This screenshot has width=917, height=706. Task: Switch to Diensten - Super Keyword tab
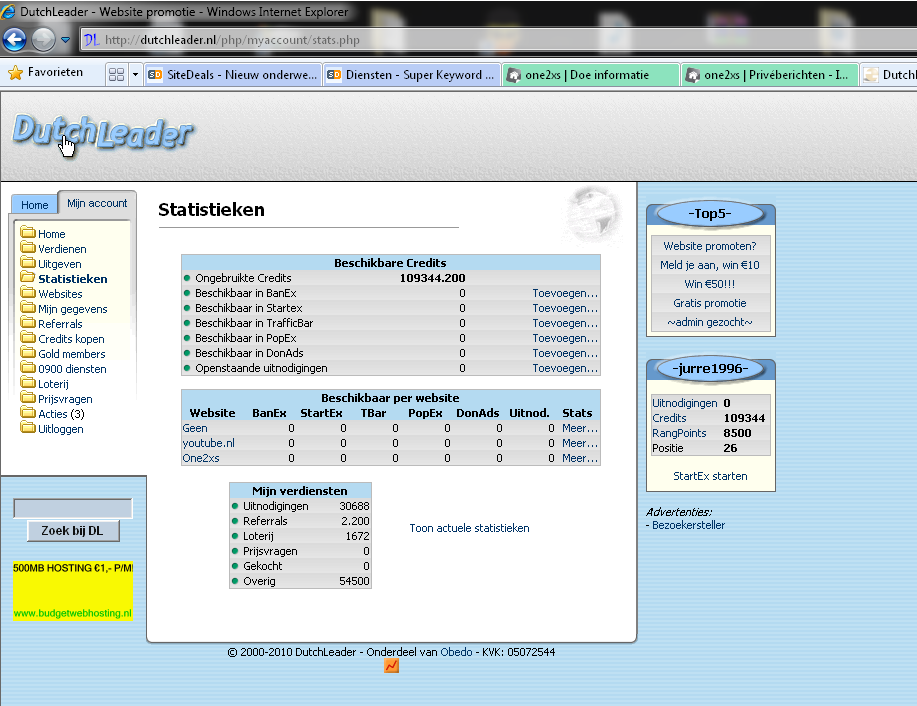click(412, 75)
